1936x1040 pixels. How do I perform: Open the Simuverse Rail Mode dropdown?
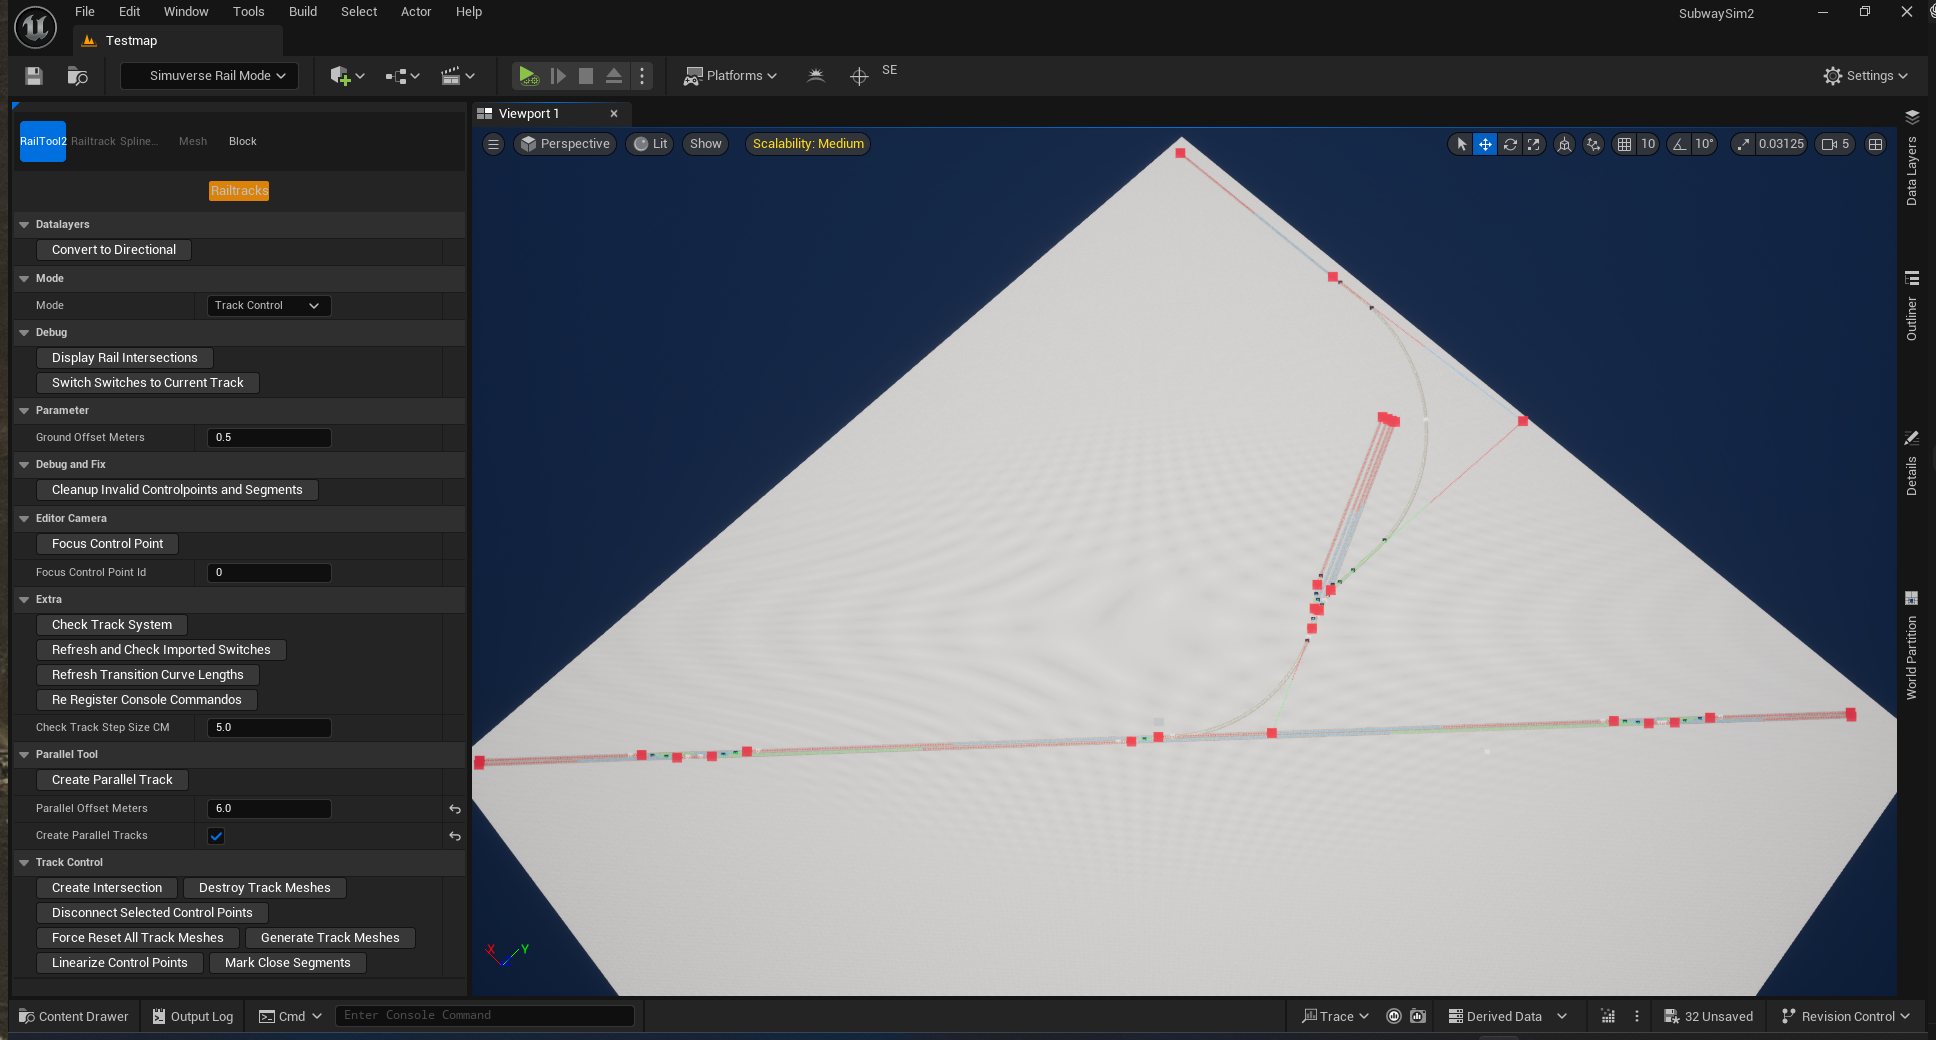click(210, 76)
